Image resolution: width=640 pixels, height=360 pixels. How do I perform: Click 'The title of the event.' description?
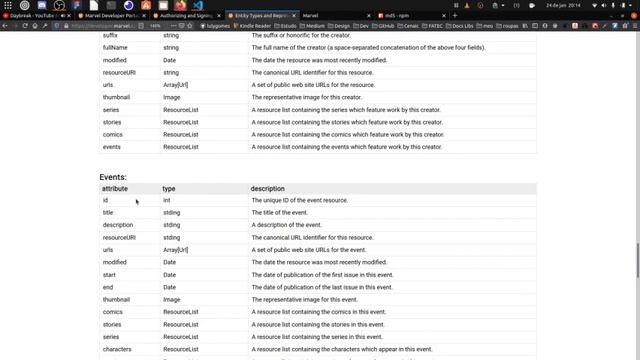click(x=280, y=212)
